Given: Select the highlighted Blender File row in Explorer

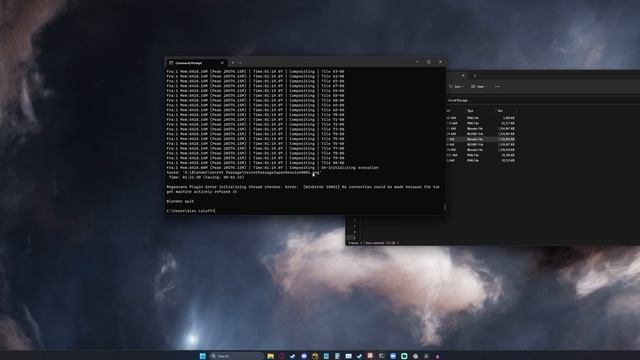Looking at the screenshot, I should click(481, 139).
